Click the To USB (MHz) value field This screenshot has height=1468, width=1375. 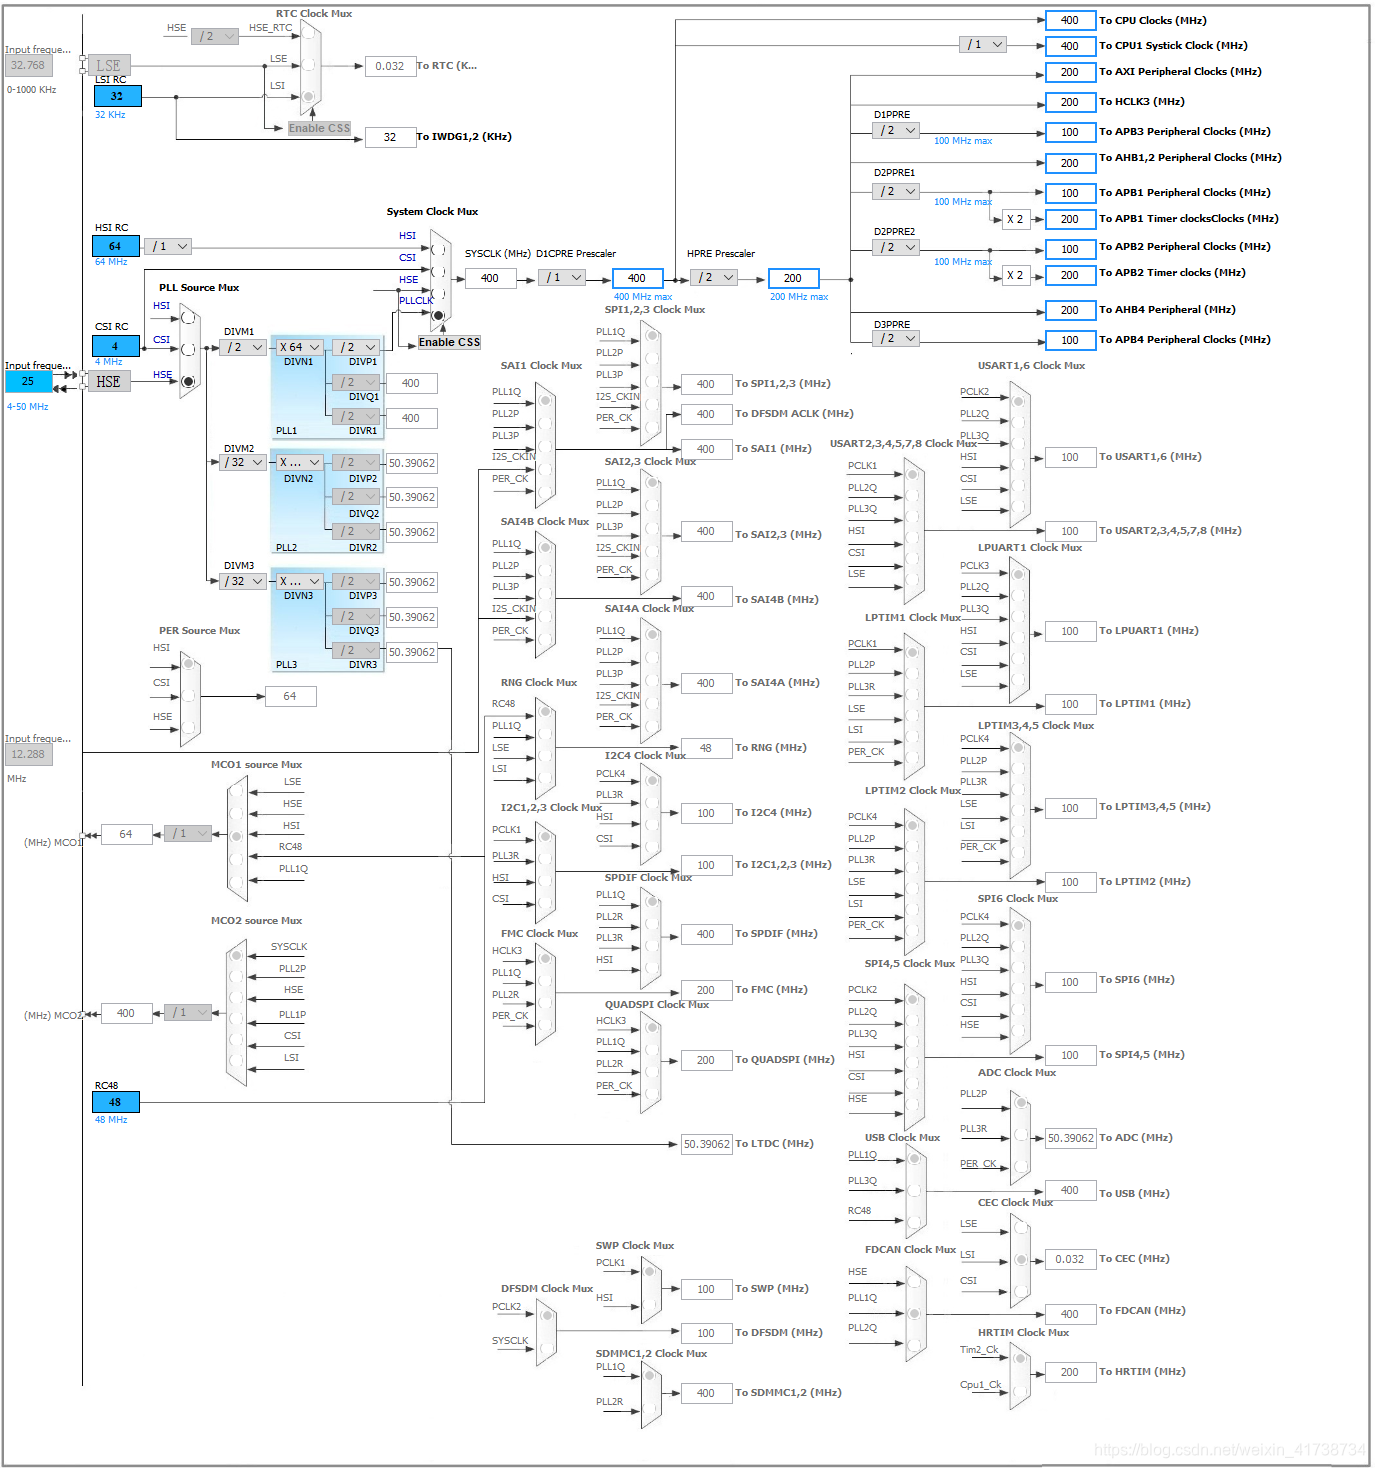(x=1070, y=1190)
